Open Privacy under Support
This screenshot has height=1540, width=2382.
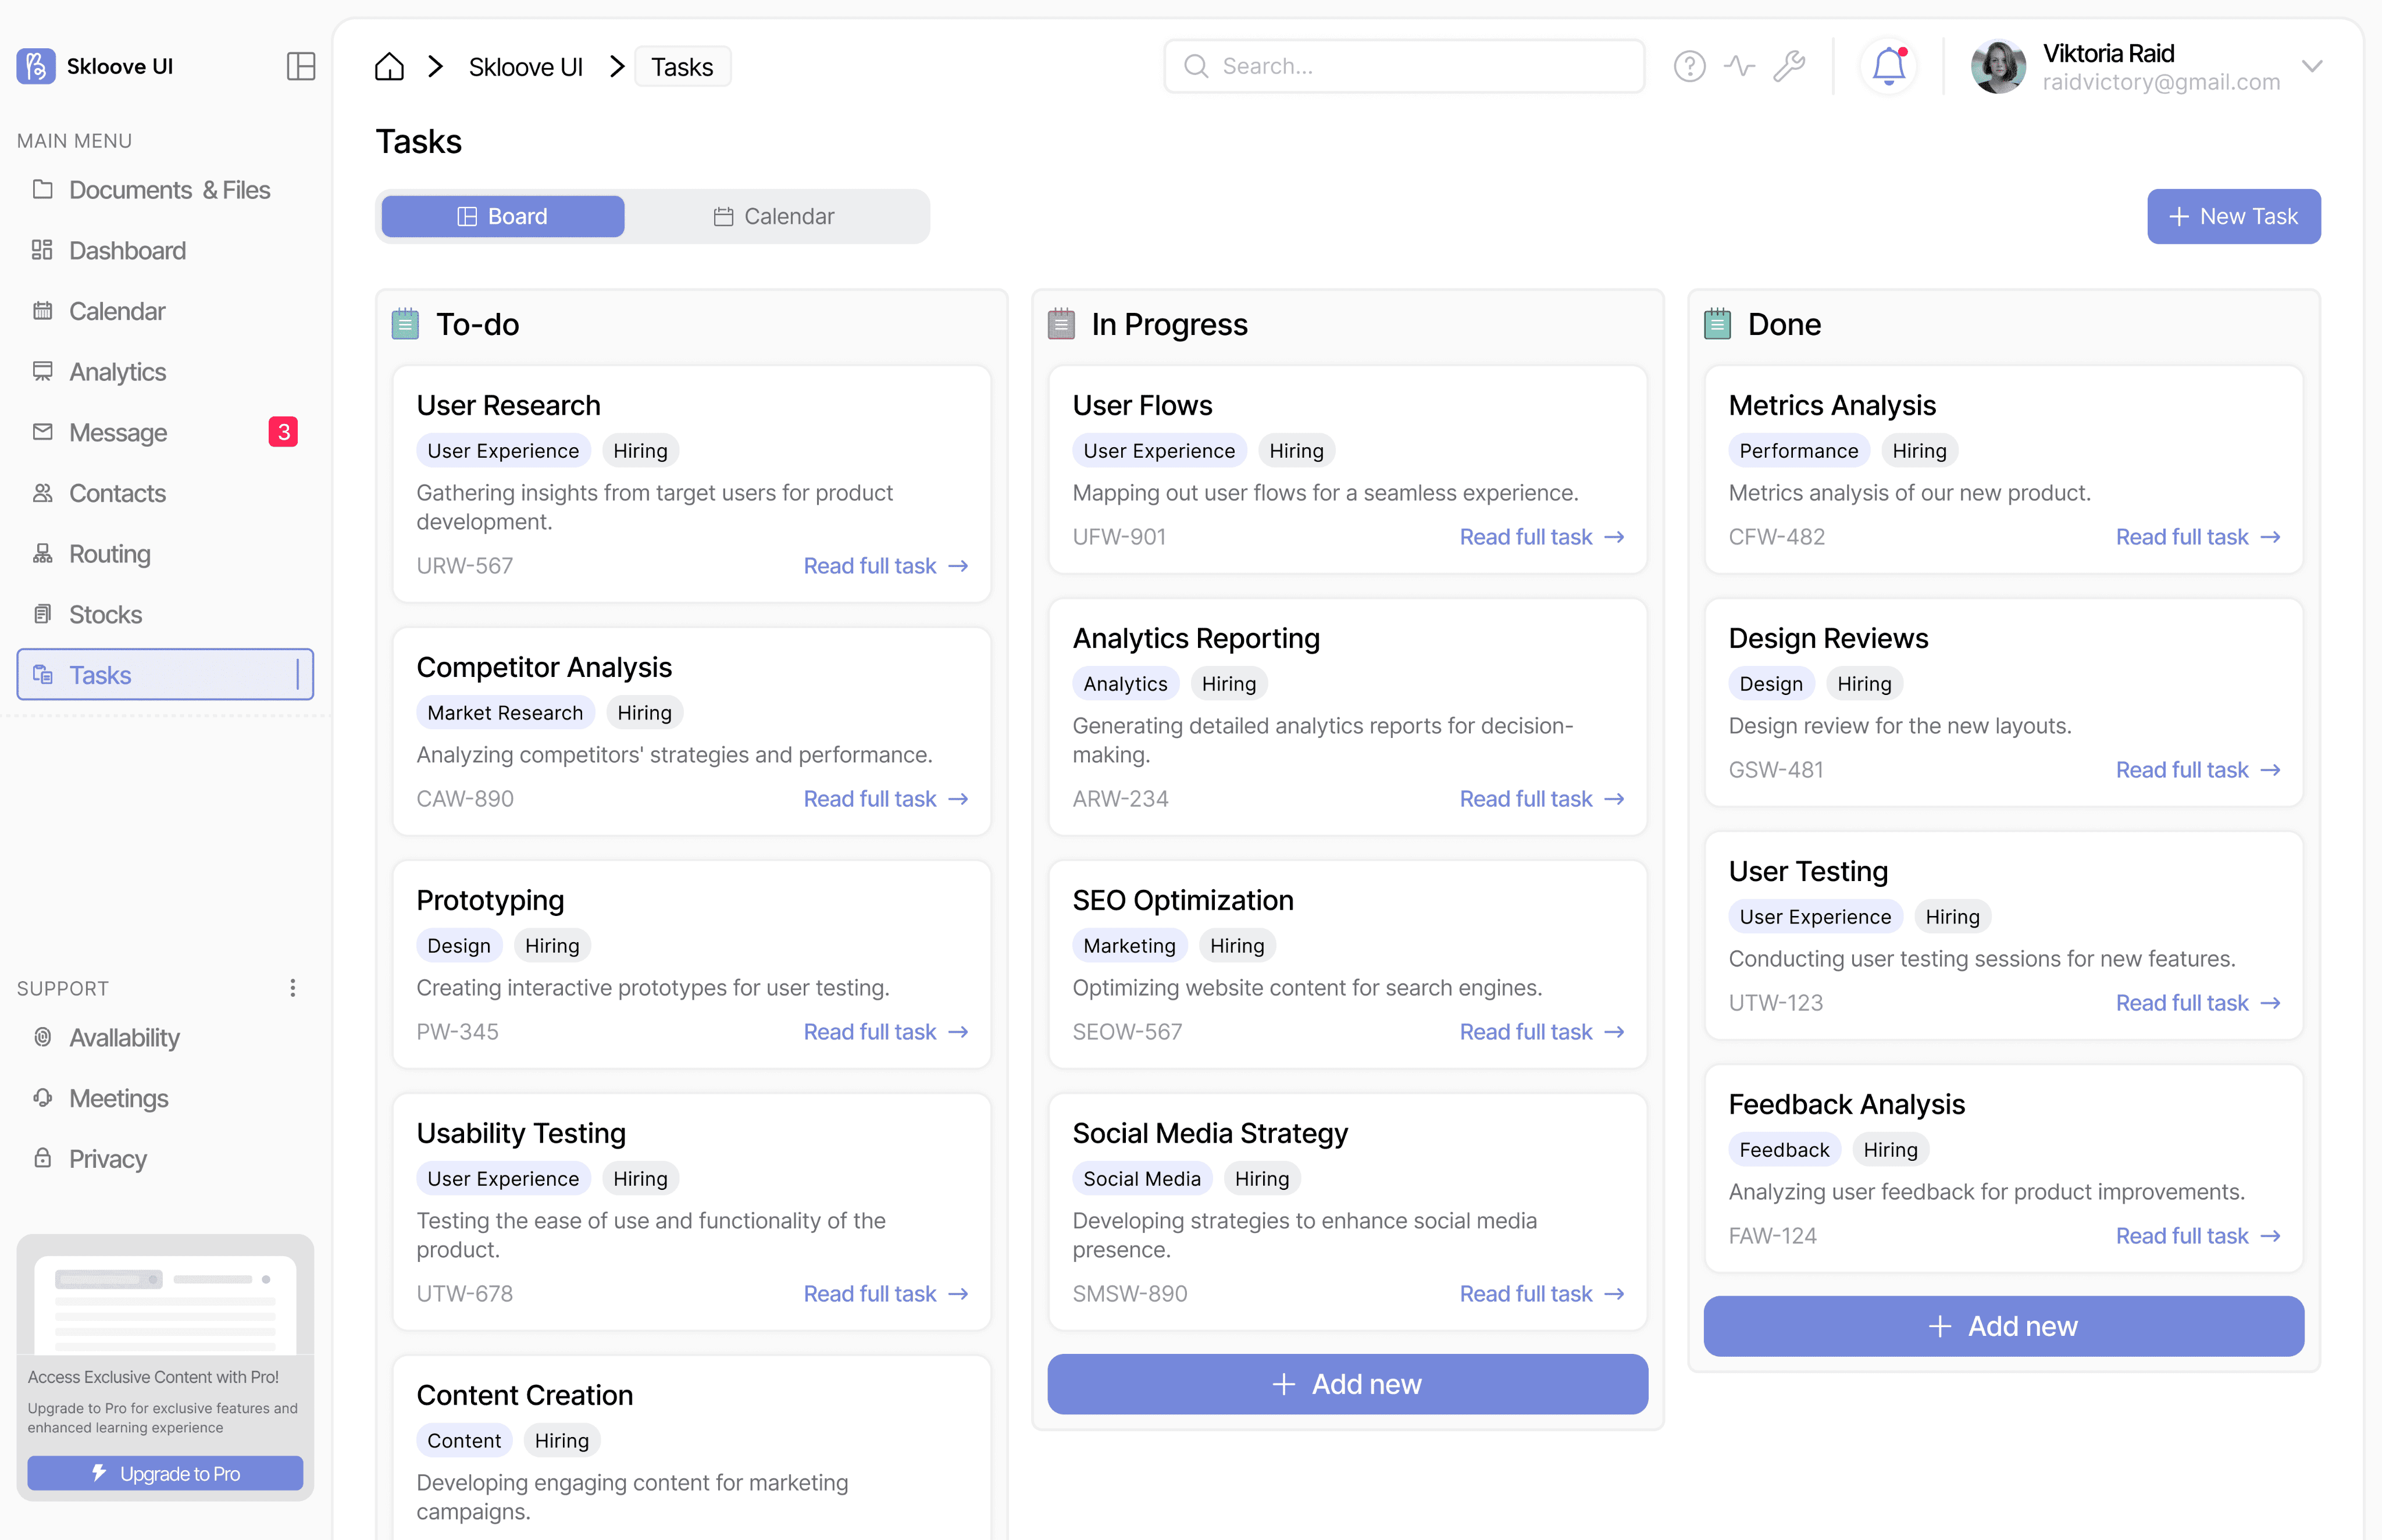165,1159
